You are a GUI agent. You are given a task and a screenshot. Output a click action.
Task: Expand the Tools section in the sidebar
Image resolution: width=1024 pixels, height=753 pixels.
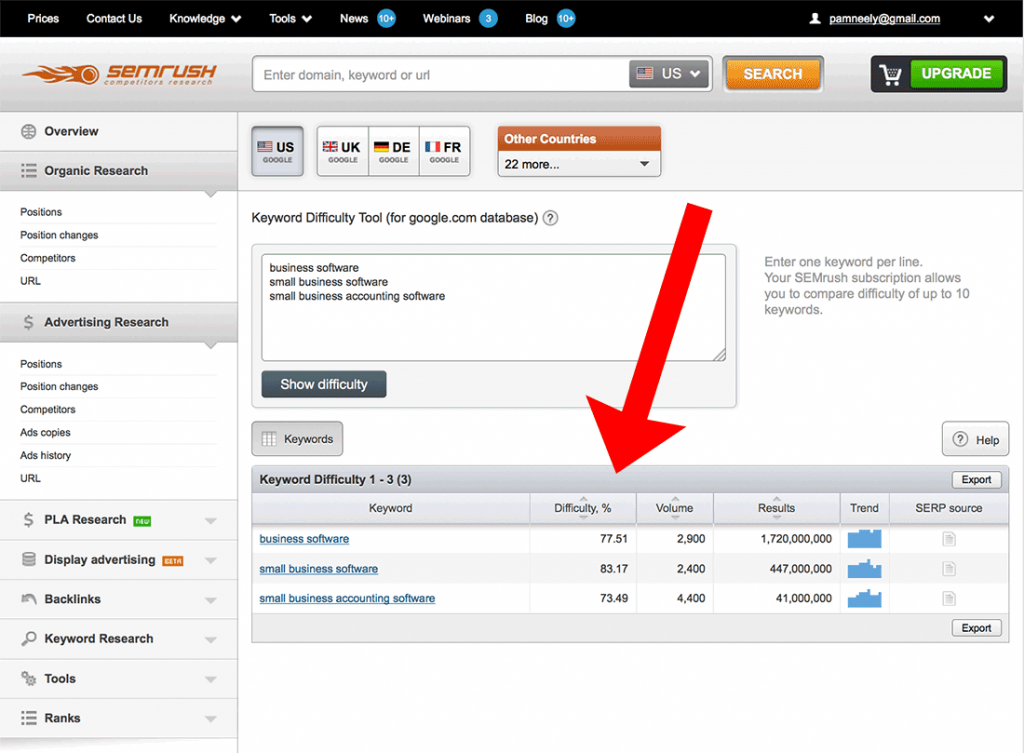click(x=210, y=679)
